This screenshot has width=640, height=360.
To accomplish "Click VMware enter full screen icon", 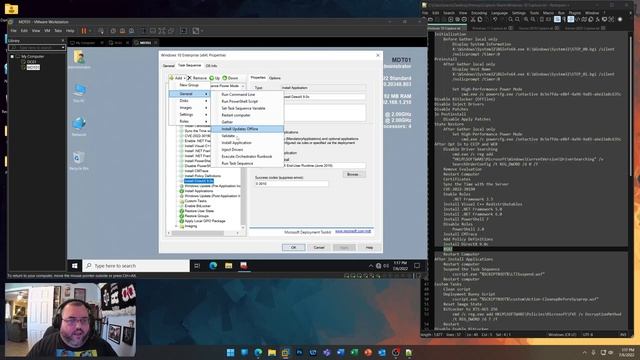I will pos(162,31).
